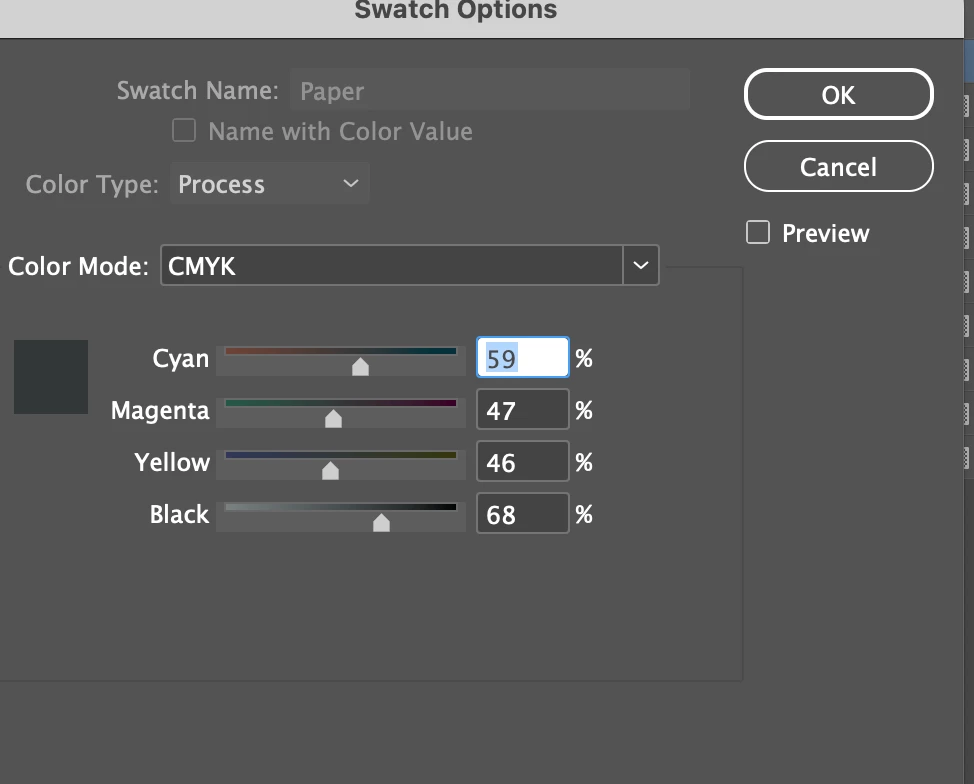Click the OK button
The image size is (974, 784).
pyautogui.click(x=838, y=94)
